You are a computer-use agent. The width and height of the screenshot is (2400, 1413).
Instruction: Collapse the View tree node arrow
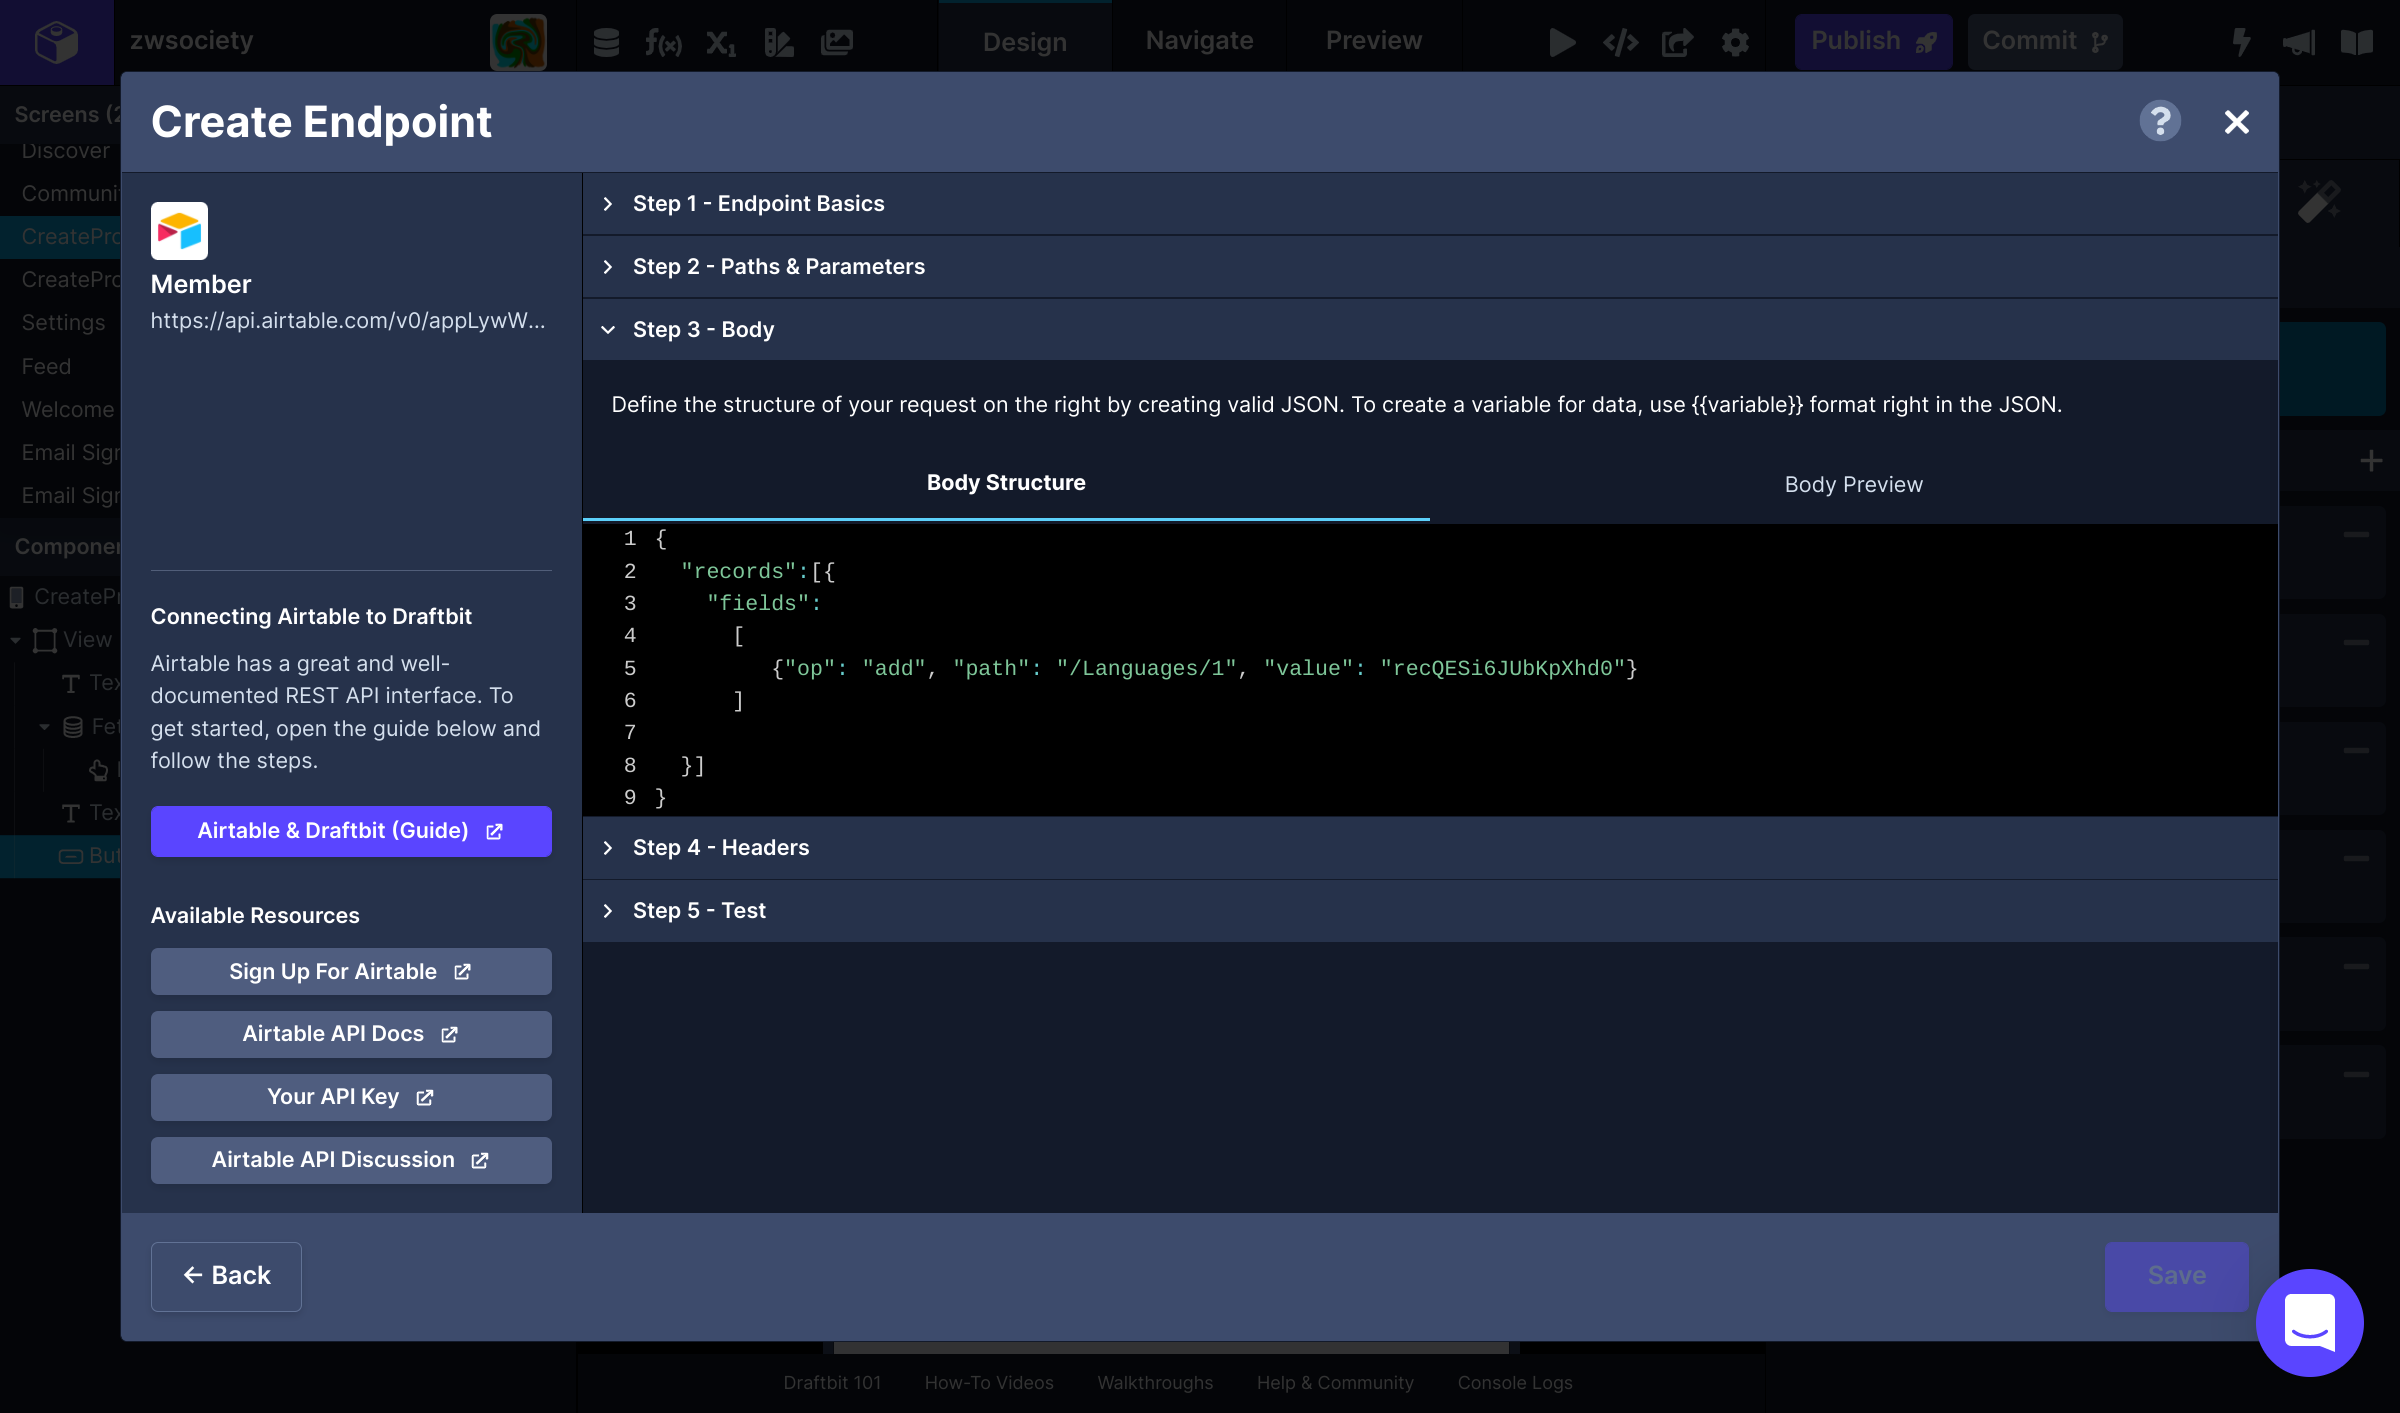tap(15, 640)
